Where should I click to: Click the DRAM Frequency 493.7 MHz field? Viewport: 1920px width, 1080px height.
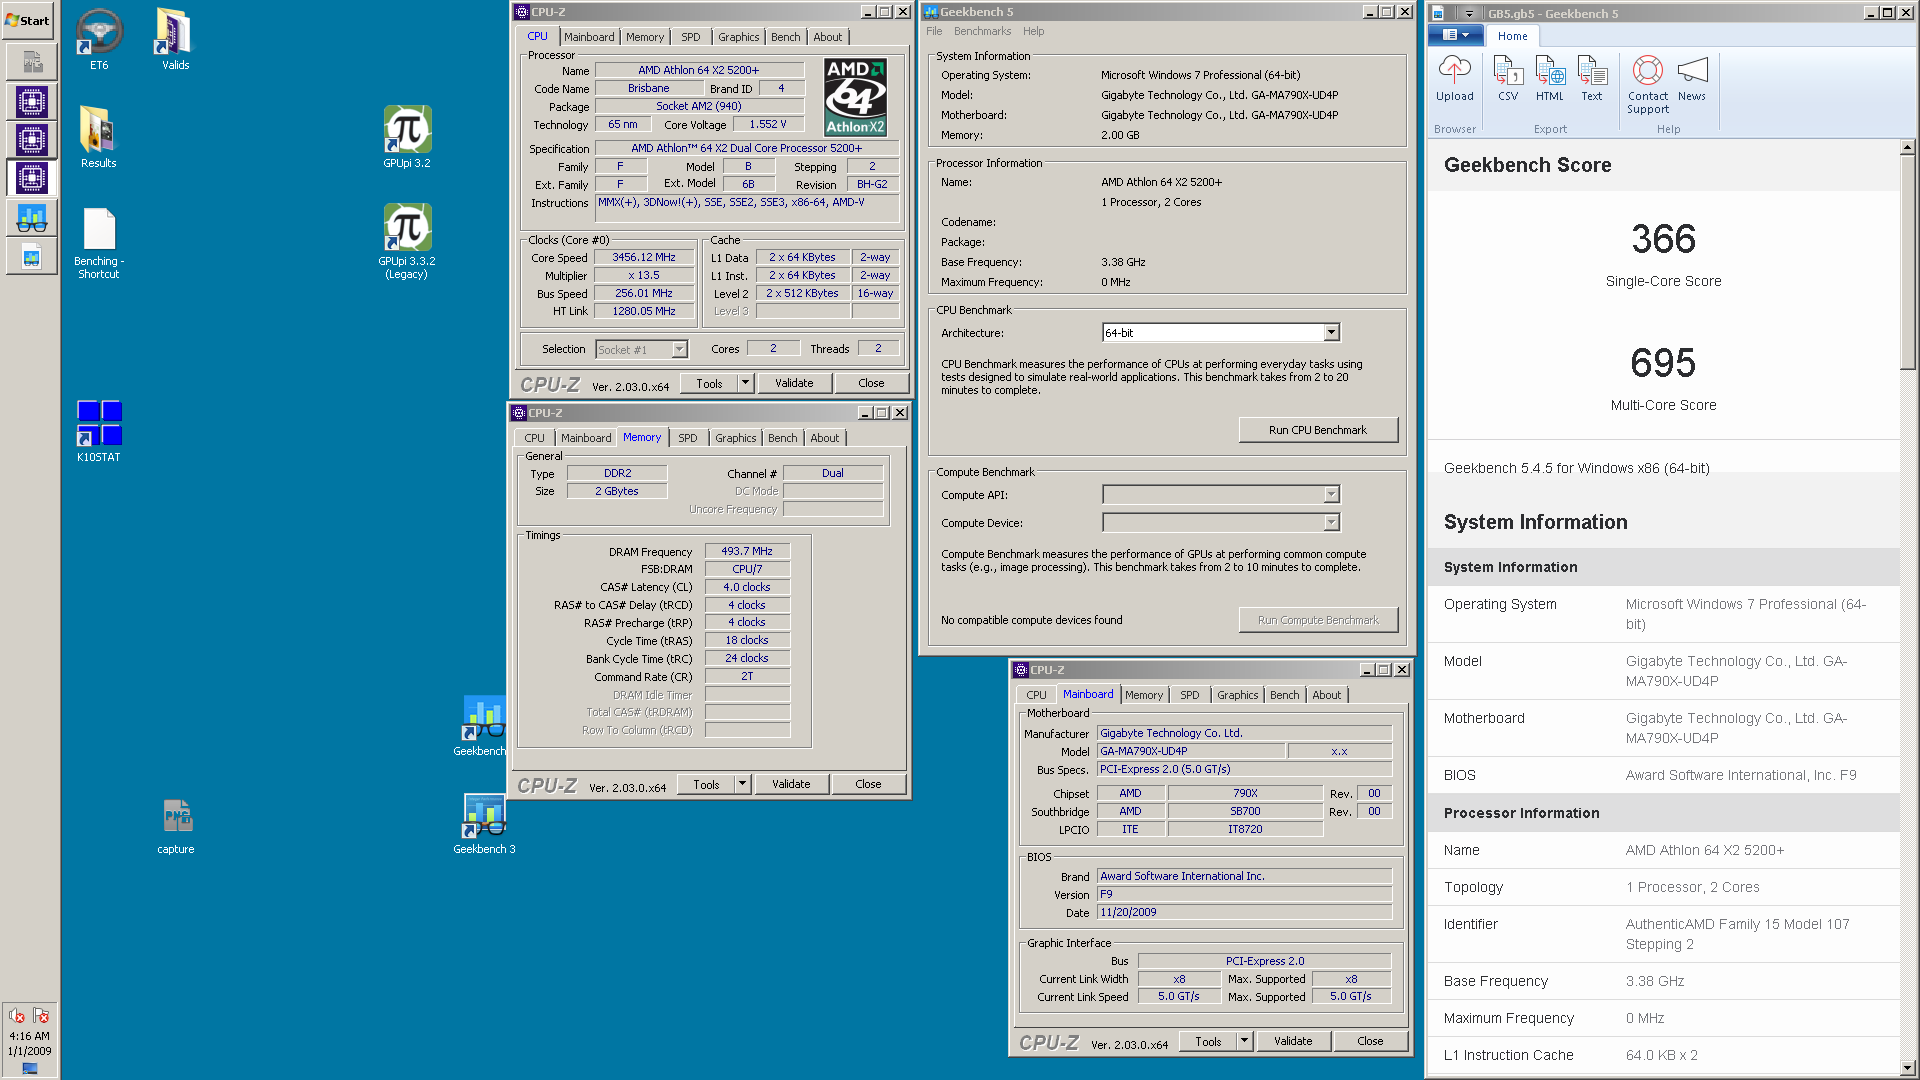pyautogui.click(x=747, y=551)
